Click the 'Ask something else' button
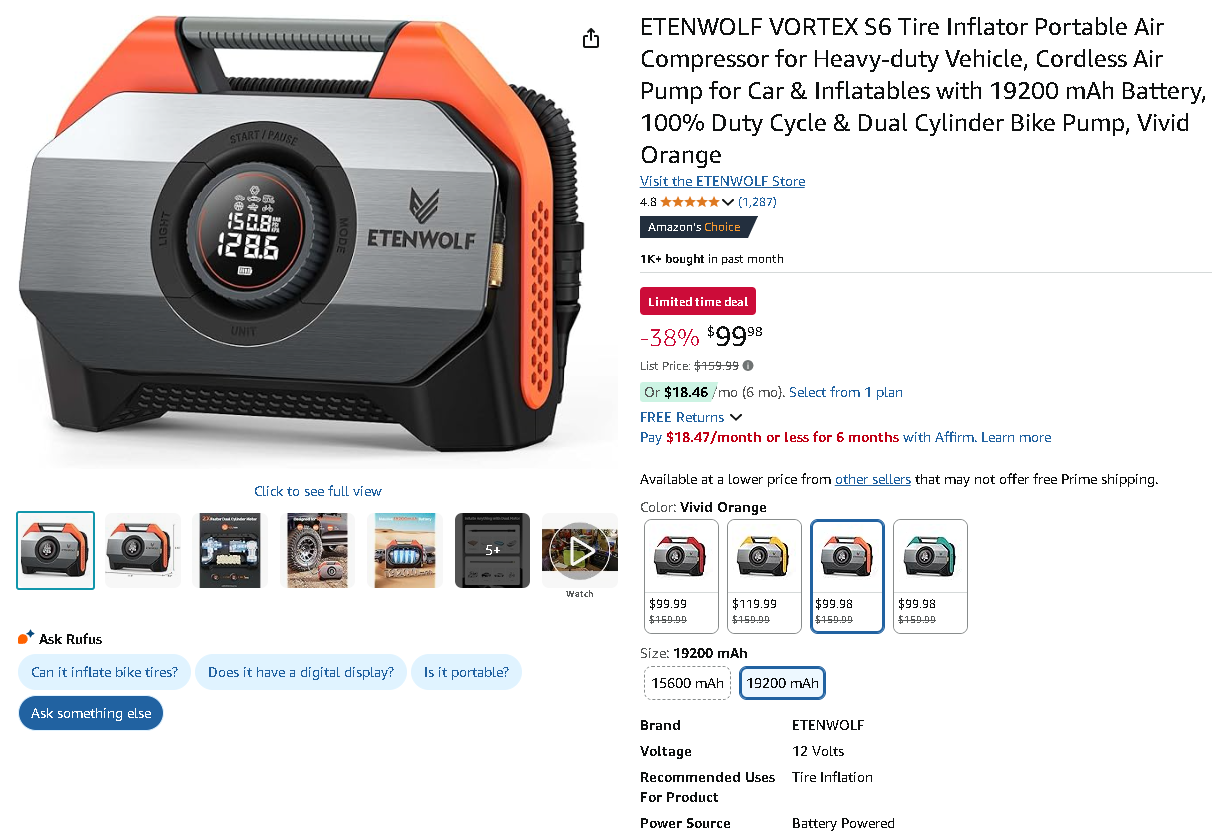This screenshot has width=1221, height=837. point(91,713)
